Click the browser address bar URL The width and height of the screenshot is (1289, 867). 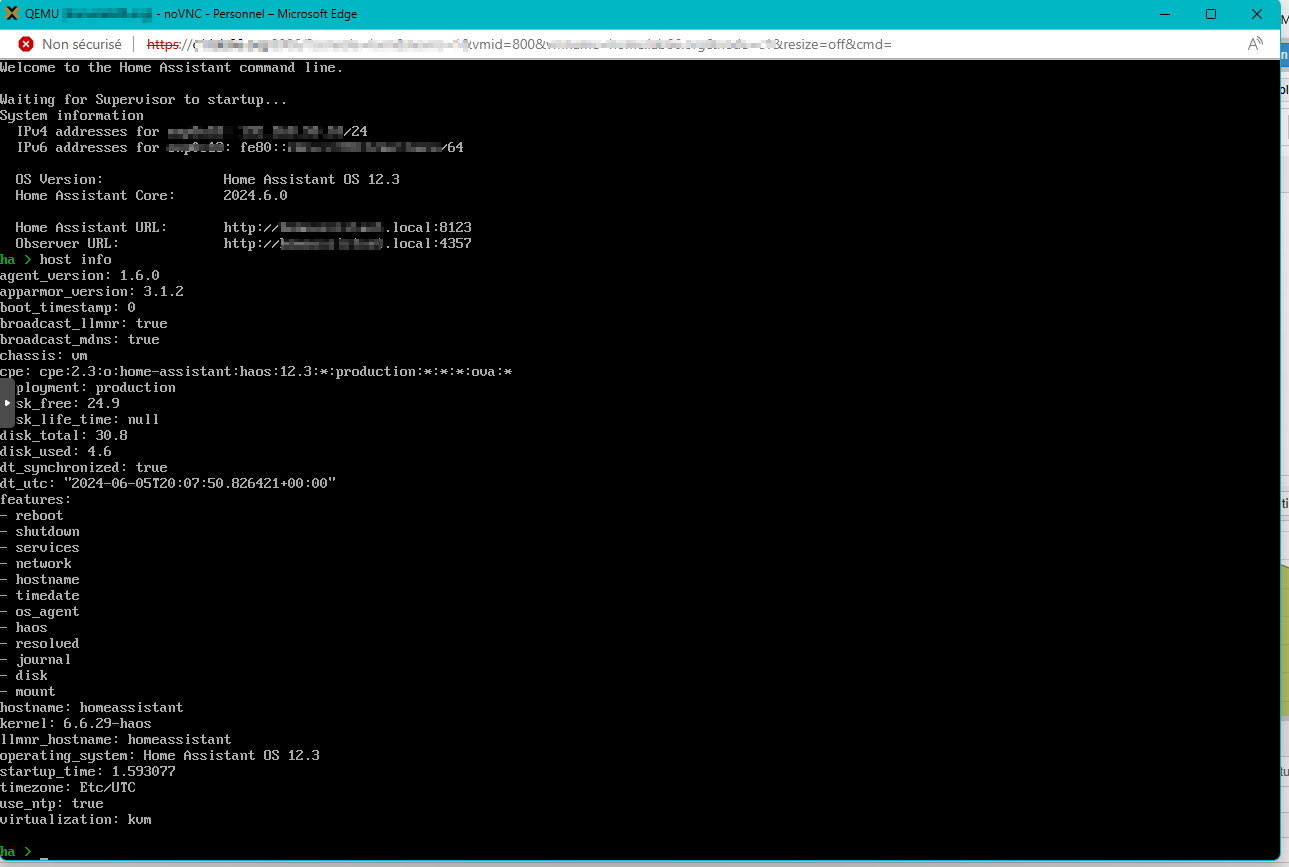click(519, 44)
